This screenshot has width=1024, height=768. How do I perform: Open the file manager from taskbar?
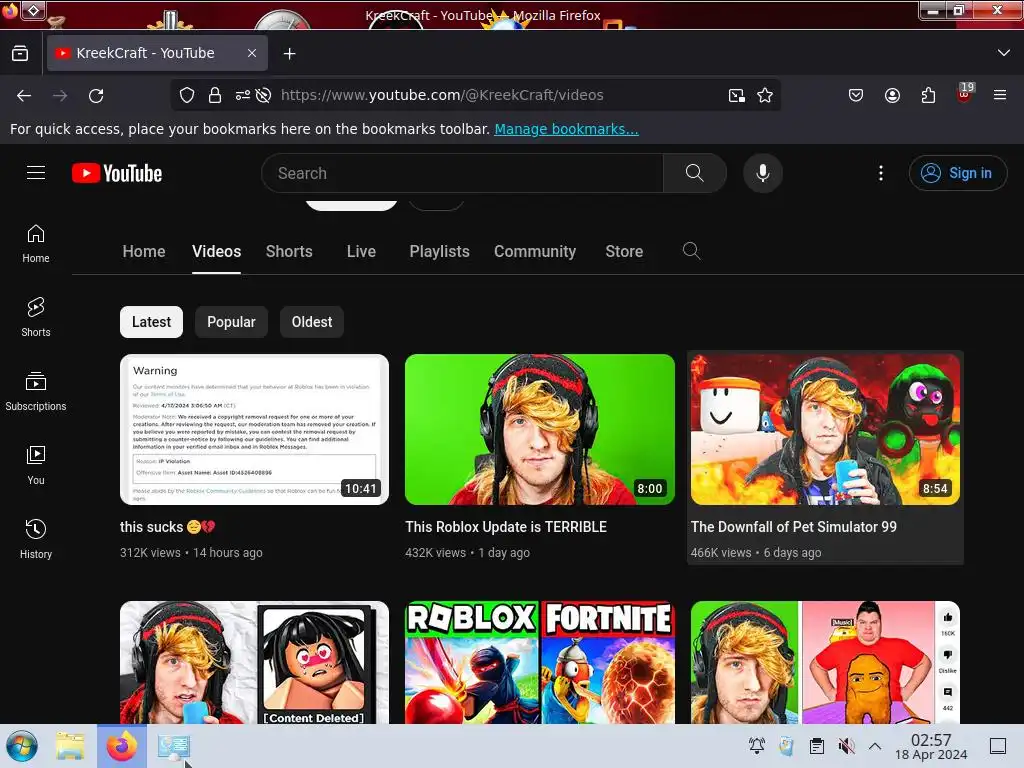pyautogui.click(x=70, y=746)
